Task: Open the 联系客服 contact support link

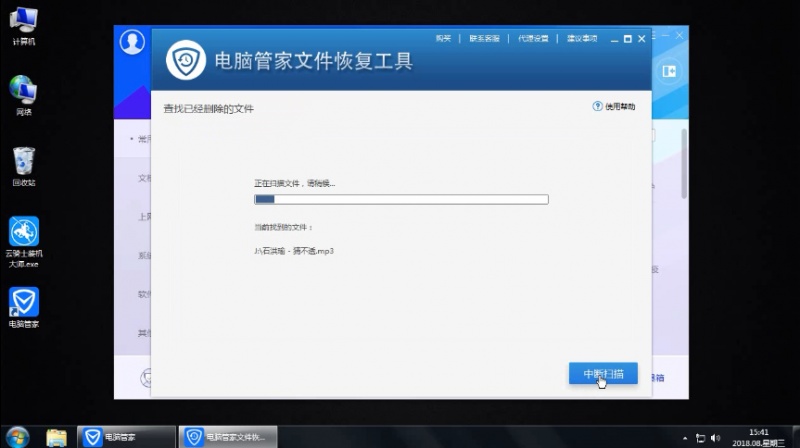Action: pyautogui.click(x=484, y=38)
